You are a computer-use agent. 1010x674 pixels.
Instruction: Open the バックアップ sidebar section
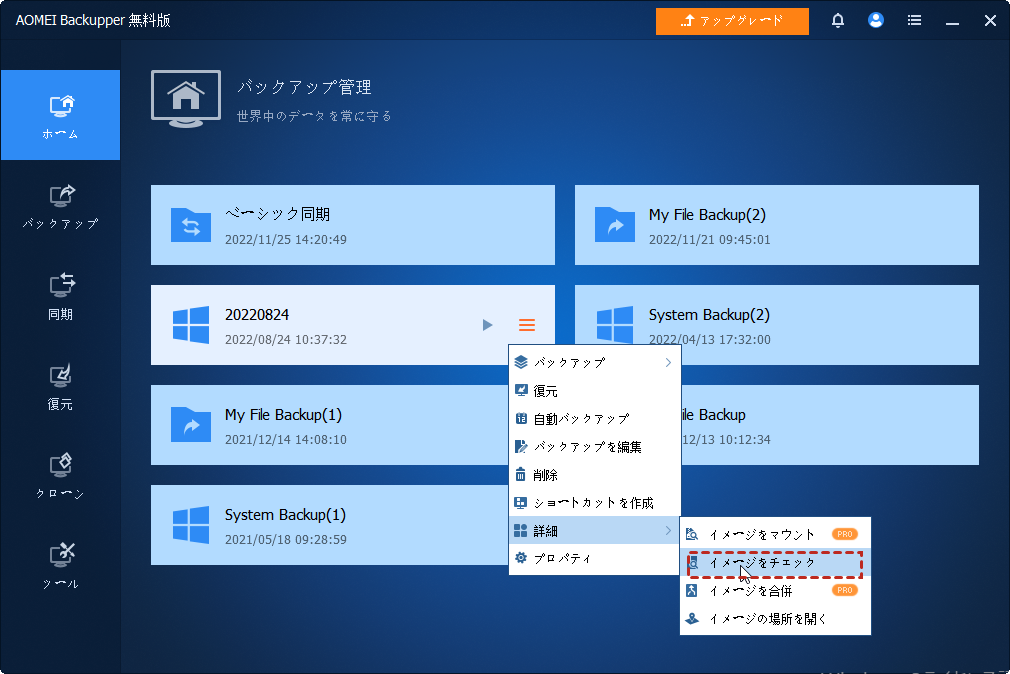click(x=60, y=206)
